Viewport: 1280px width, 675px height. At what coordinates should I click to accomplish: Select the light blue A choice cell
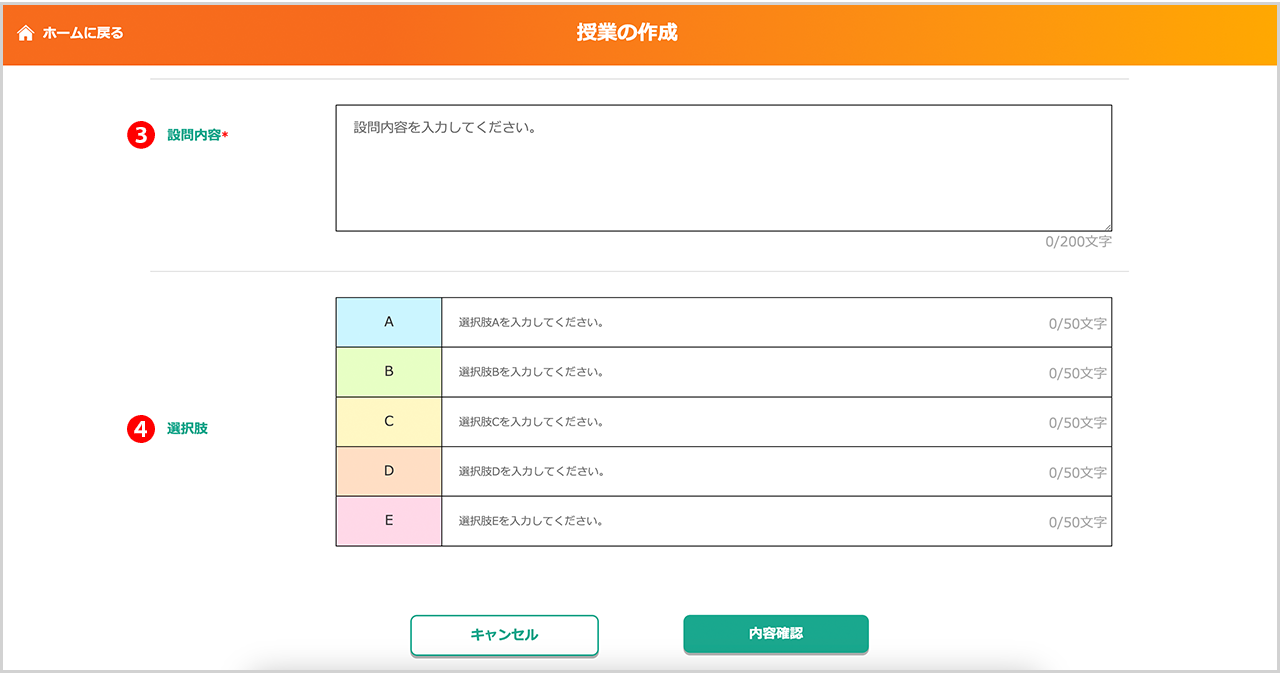pyautogui.click(x=389, y=322)
